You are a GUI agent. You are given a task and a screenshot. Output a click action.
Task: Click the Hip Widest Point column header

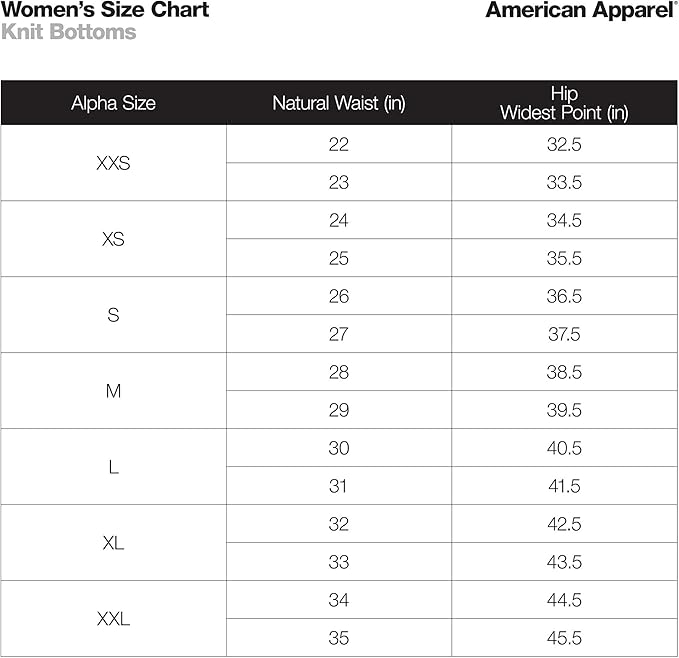pos(564,103)
